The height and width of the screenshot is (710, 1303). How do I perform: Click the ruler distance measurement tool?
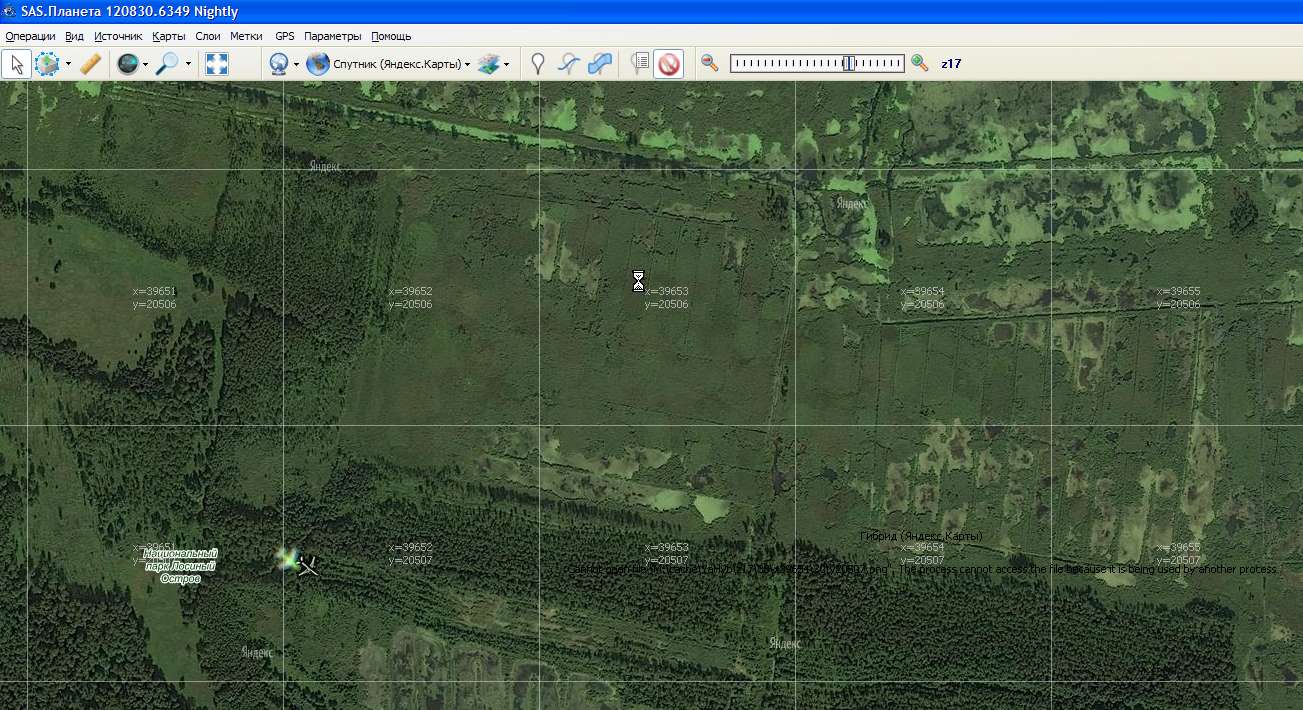point(91,64)
